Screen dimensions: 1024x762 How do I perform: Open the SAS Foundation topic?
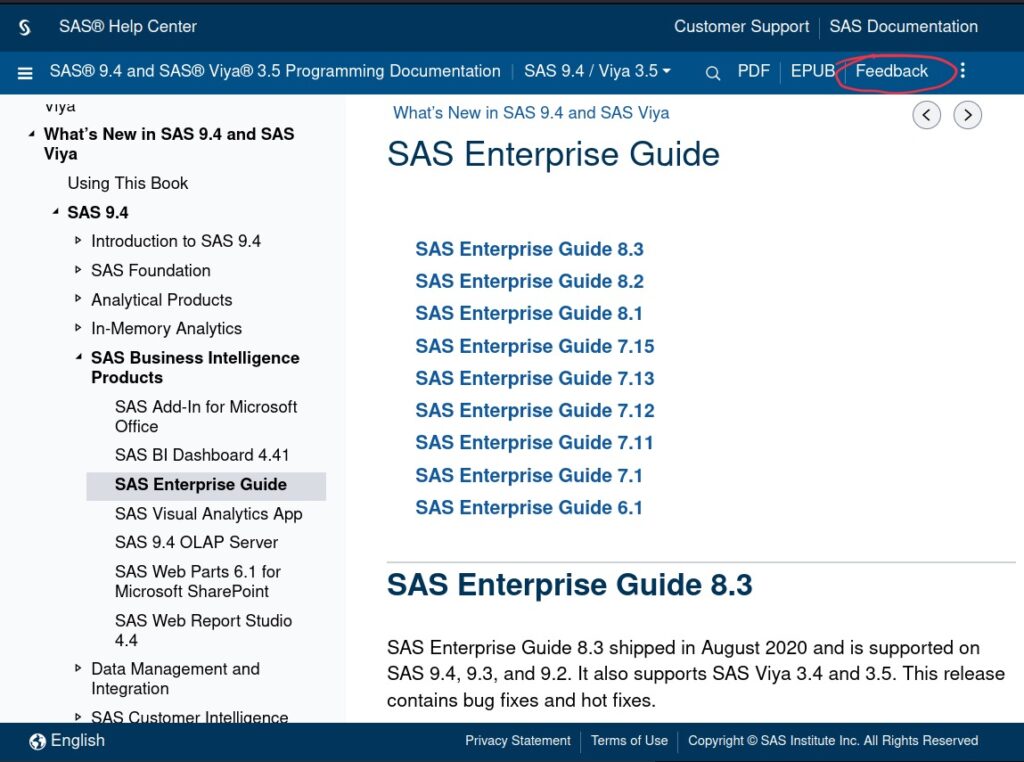[151, 270]
